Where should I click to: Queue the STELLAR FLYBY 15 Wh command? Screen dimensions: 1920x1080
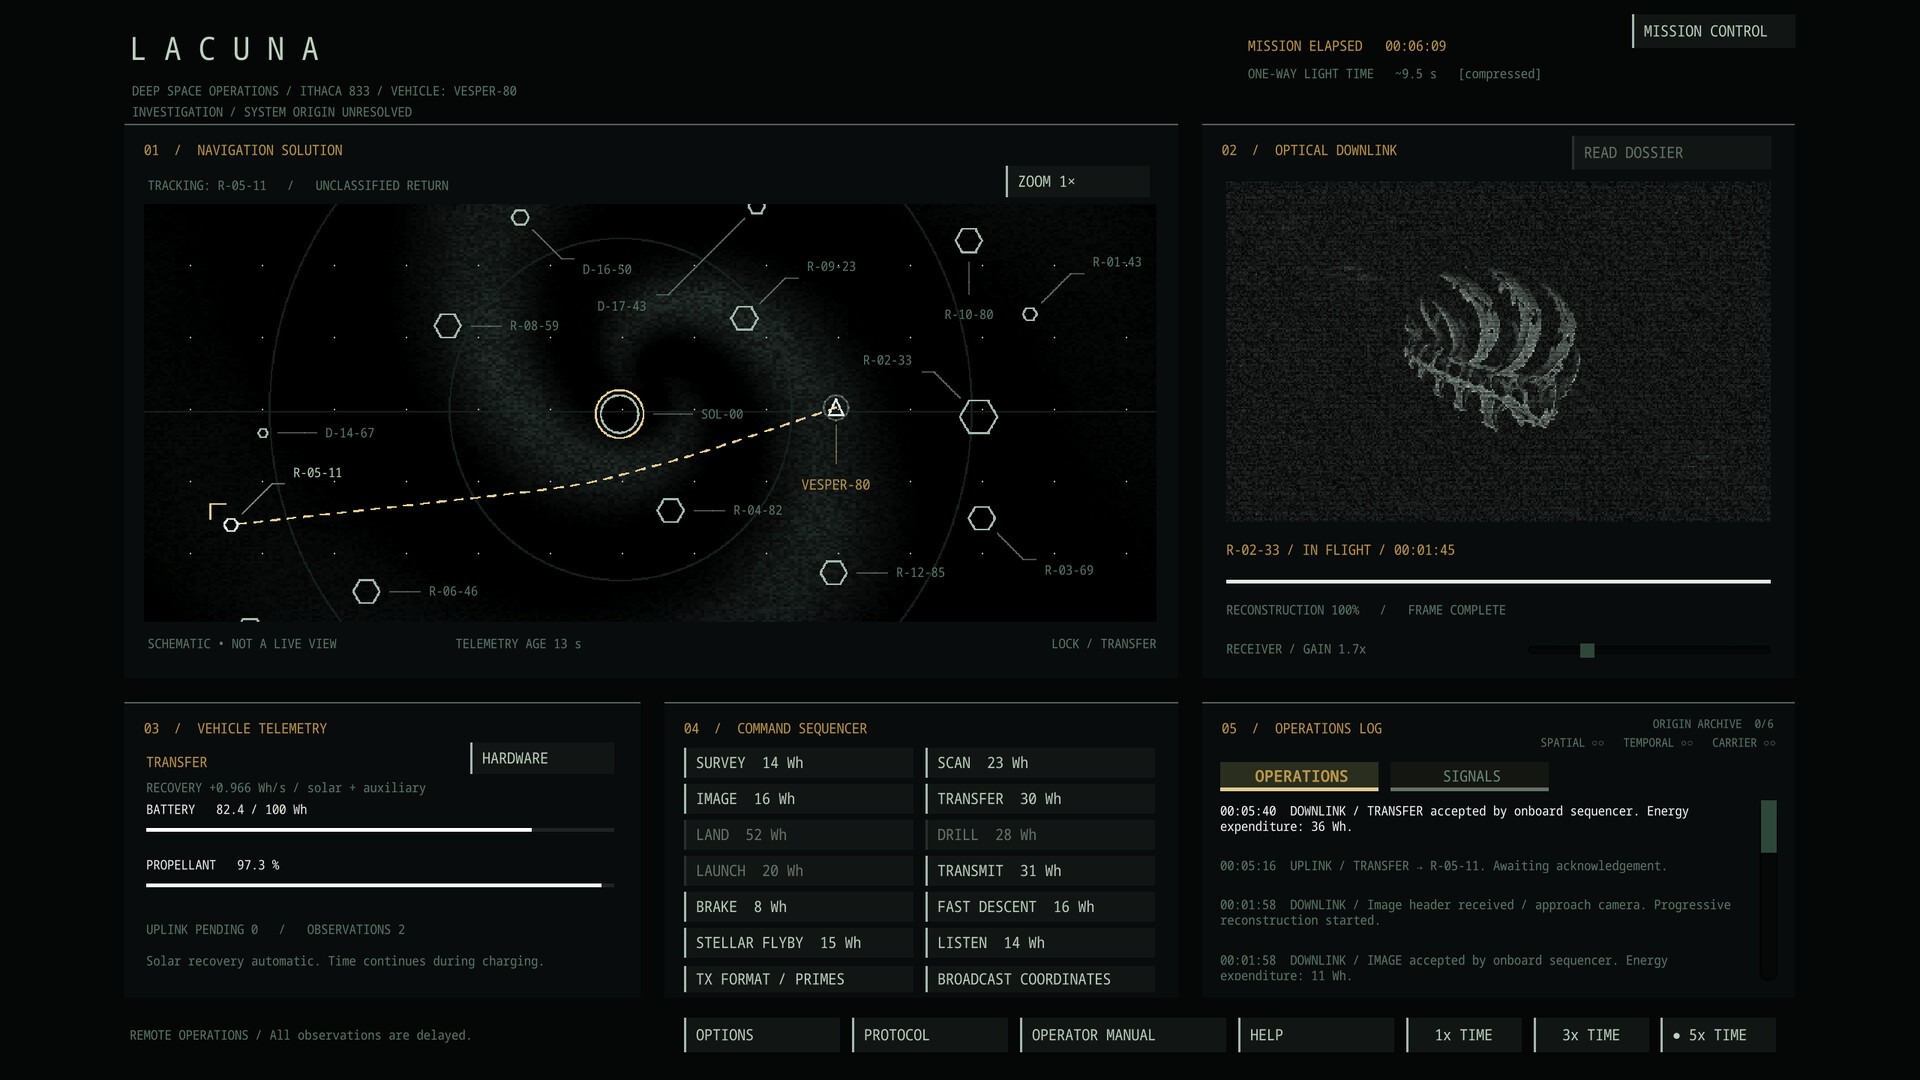[x=798, y=943]
